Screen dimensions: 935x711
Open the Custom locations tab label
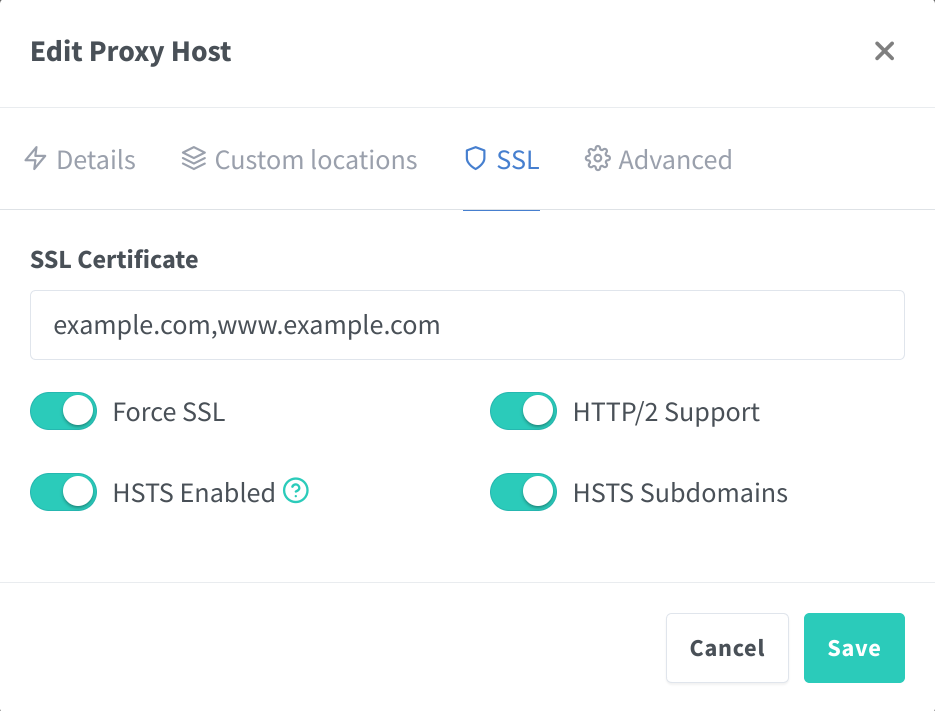point(316,160)
